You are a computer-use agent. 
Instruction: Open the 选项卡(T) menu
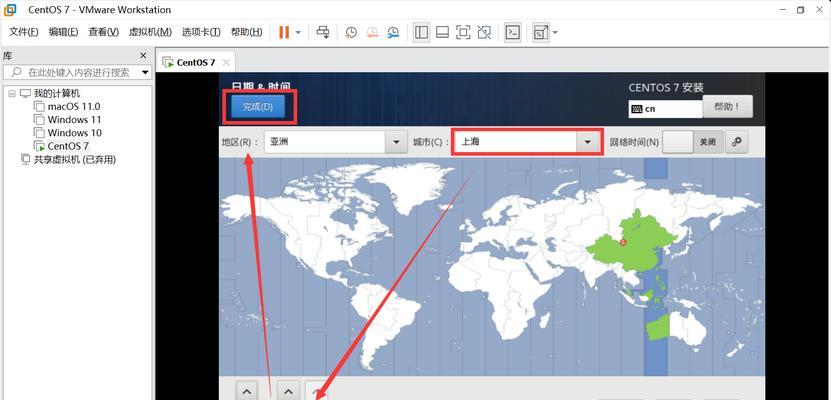tap(201, 32)
